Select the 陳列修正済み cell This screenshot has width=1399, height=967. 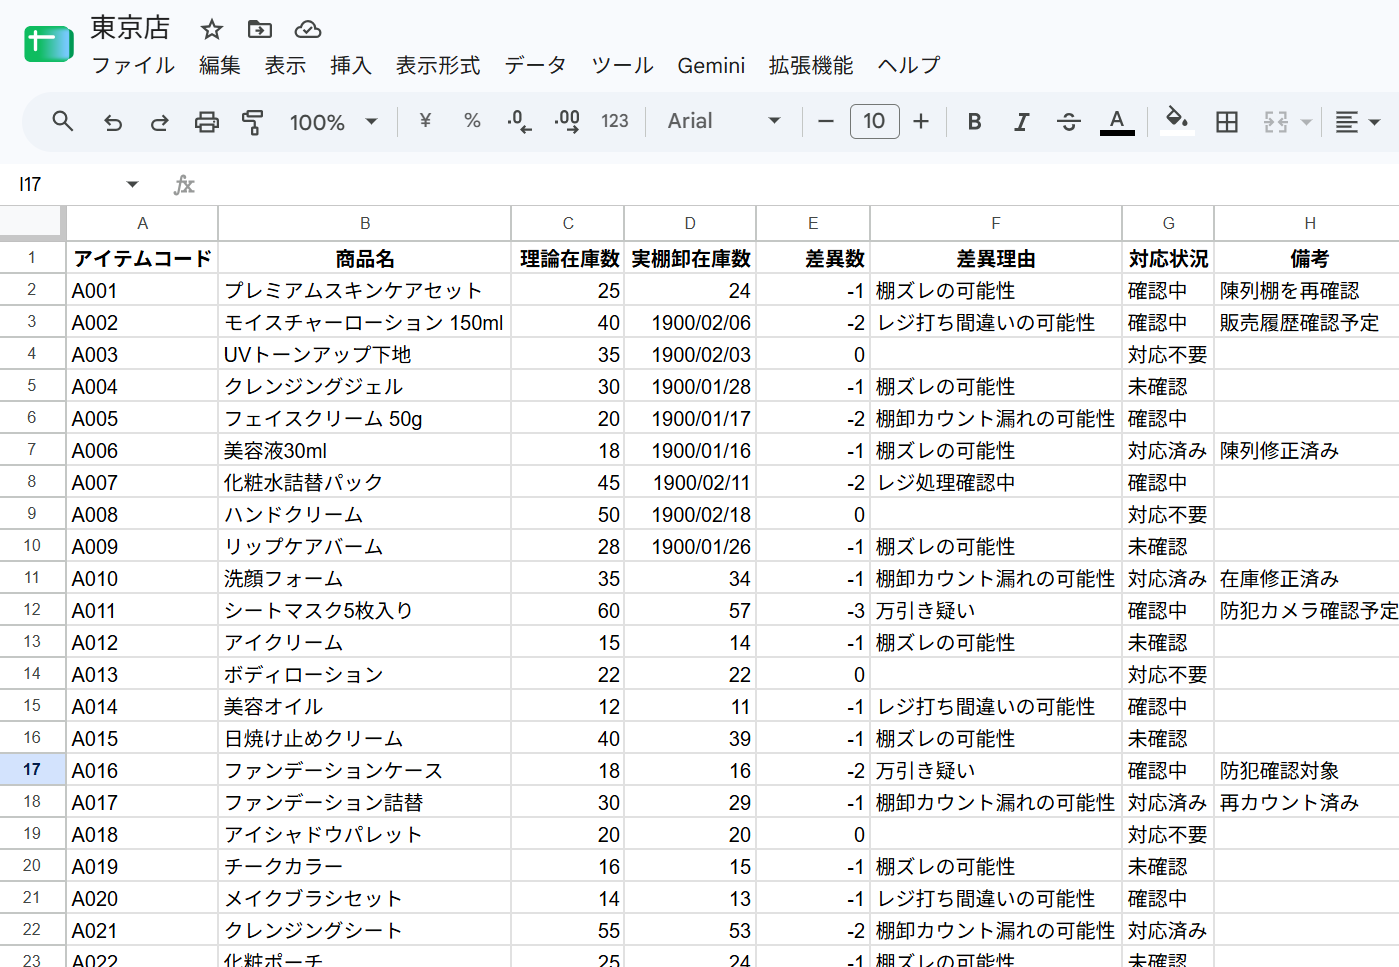(1307, 450)
